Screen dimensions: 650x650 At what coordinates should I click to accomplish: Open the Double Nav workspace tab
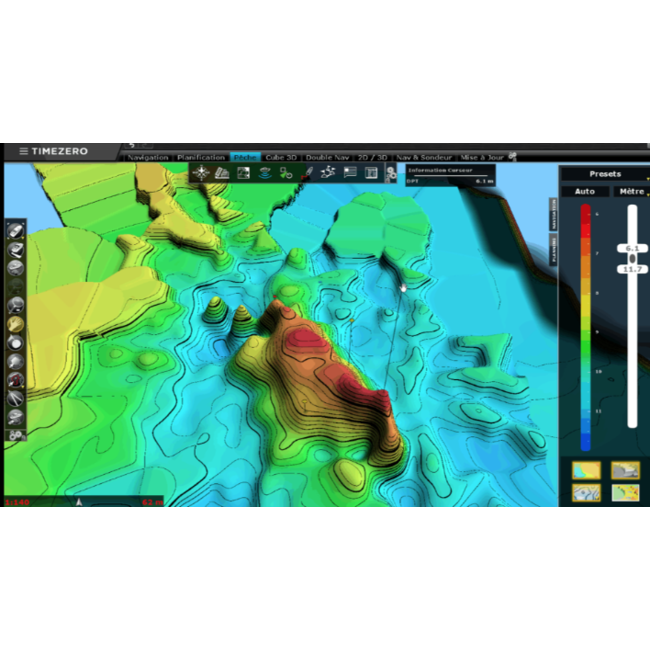pyautogui.click(x=327, y=158)
